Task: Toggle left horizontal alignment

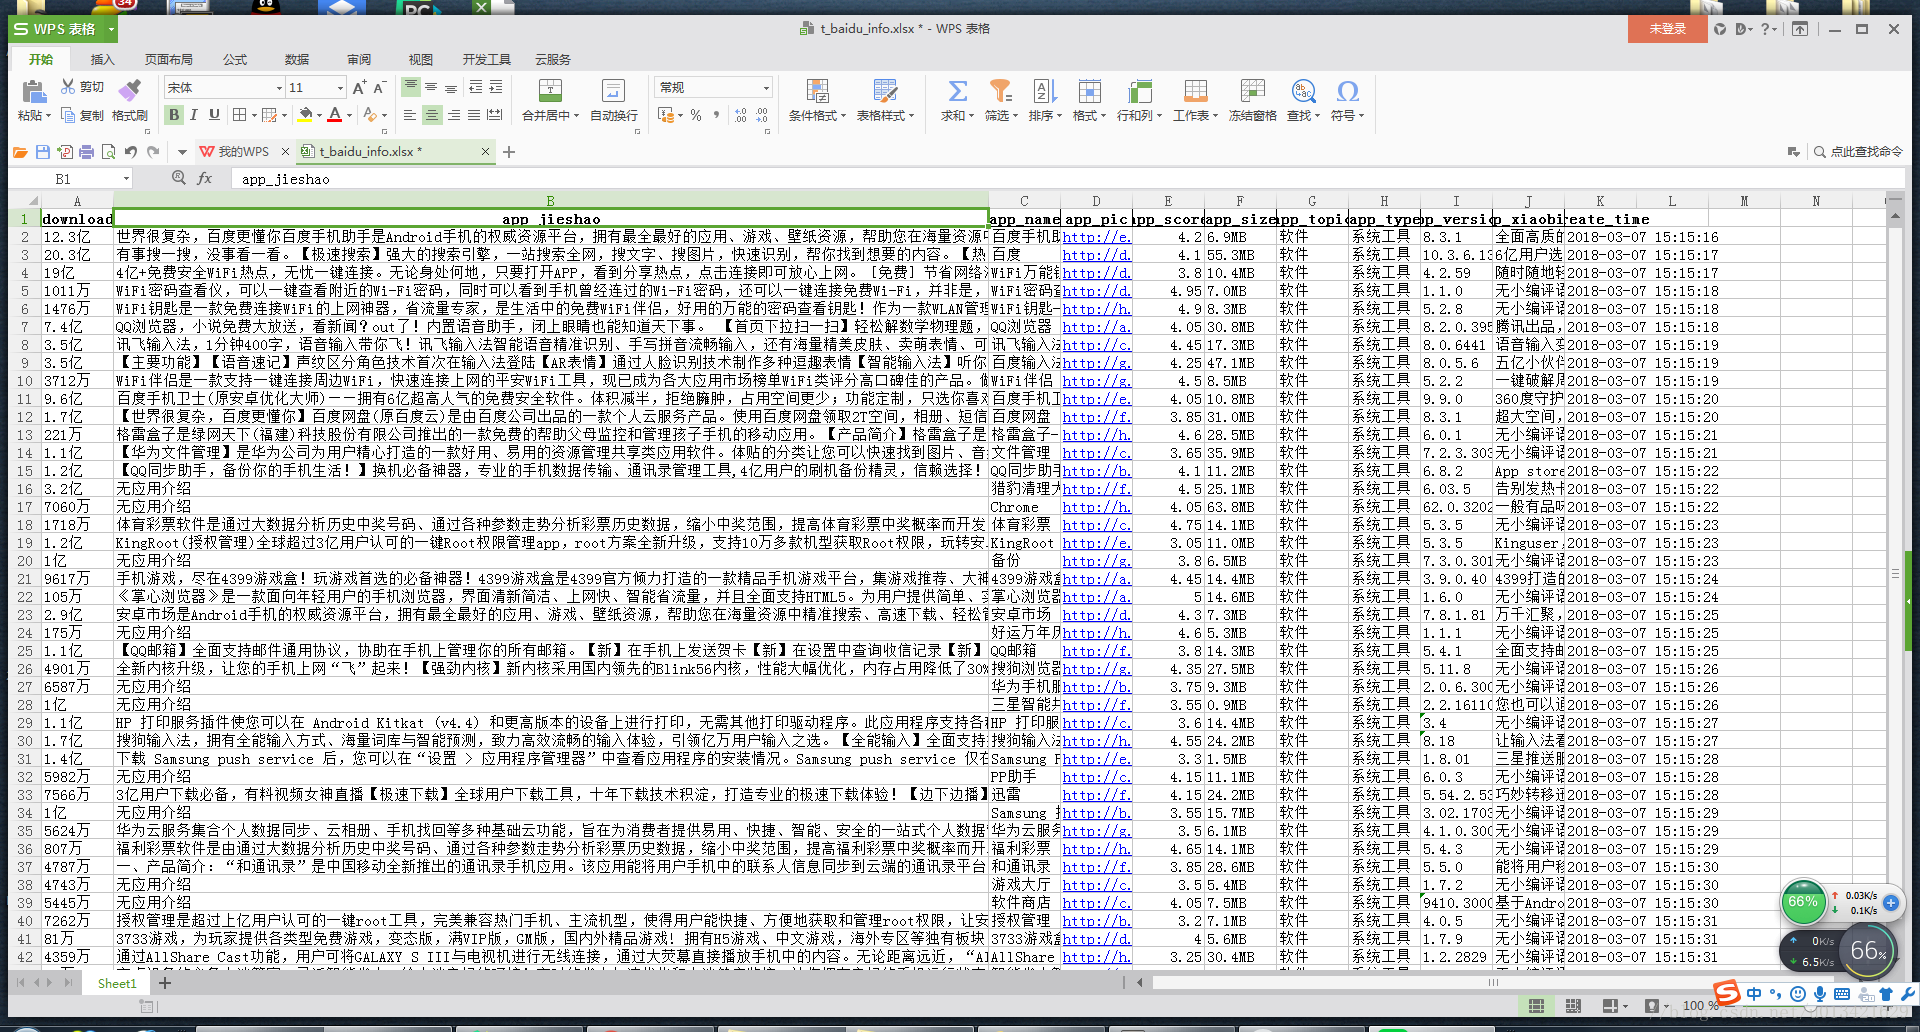Action: 410,116
